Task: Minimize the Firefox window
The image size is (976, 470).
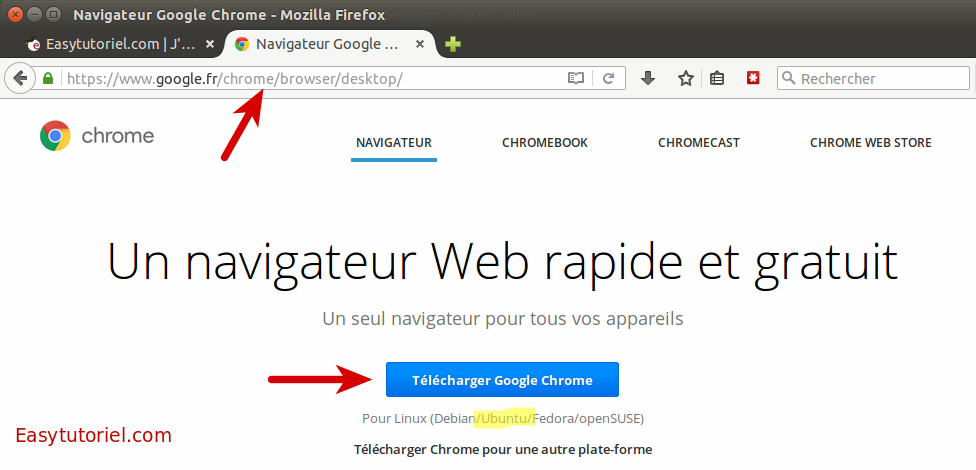Action: [35, 14]
